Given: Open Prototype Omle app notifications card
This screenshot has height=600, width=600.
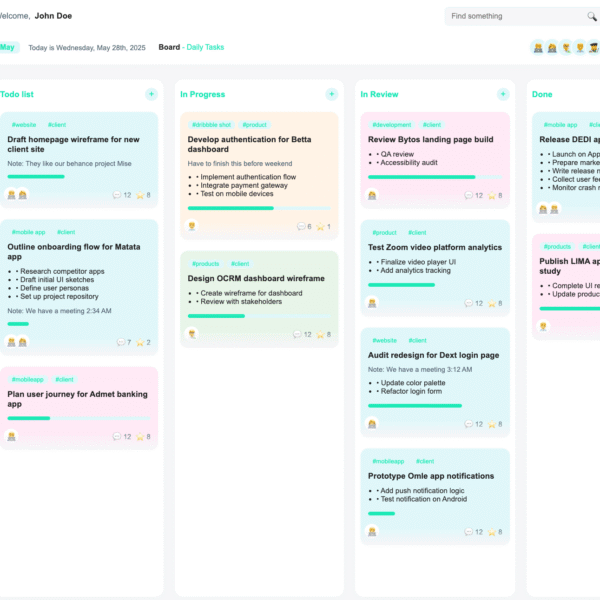Looking at the screenshot, I should tap(431, 476).
